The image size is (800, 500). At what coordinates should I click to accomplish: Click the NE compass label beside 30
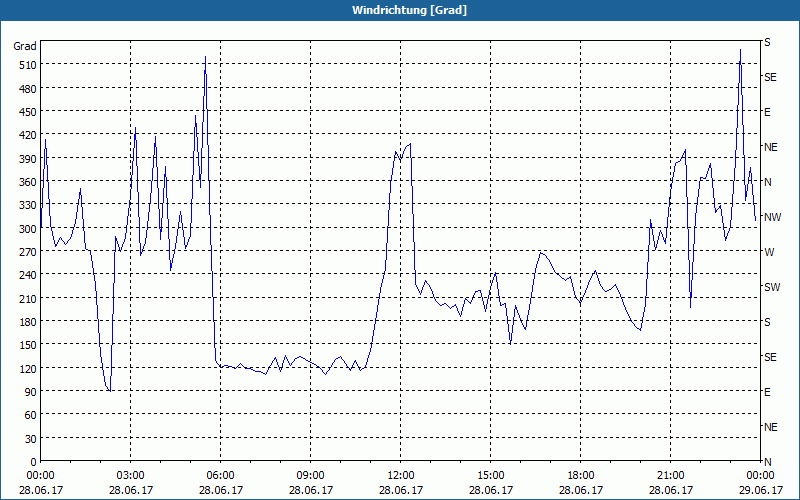[x=771, y=427]
